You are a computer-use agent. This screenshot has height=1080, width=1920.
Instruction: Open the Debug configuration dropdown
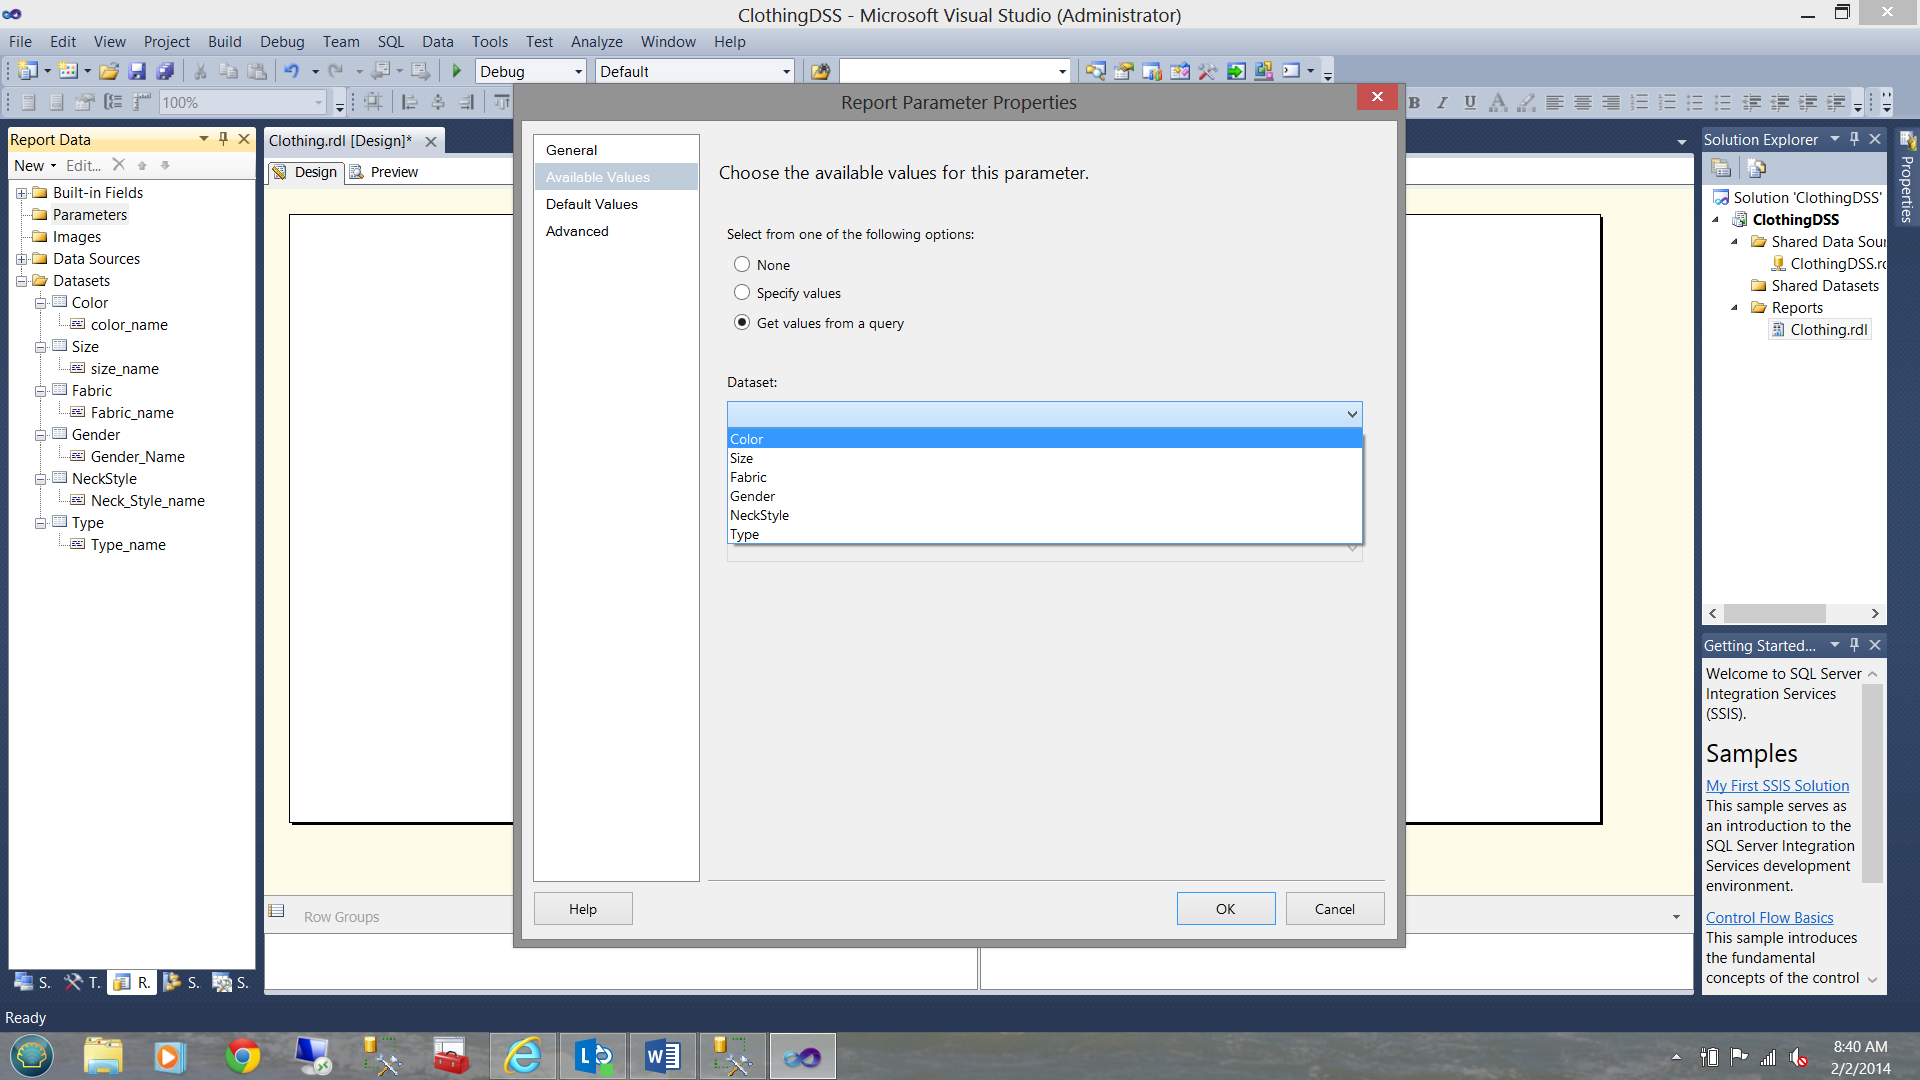point(578,72)
